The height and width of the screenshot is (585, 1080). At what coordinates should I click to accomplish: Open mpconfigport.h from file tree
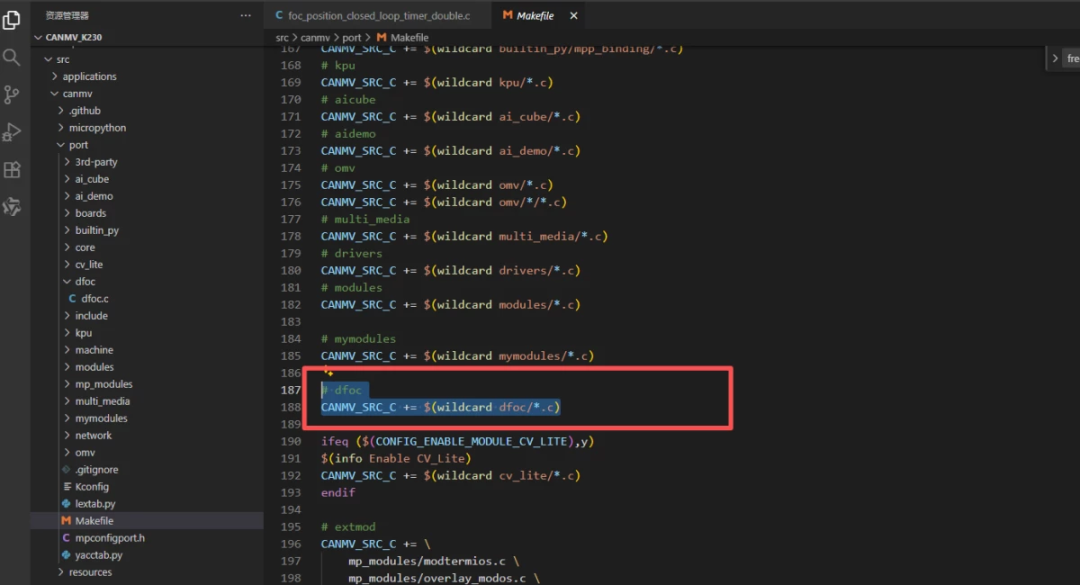110,538
